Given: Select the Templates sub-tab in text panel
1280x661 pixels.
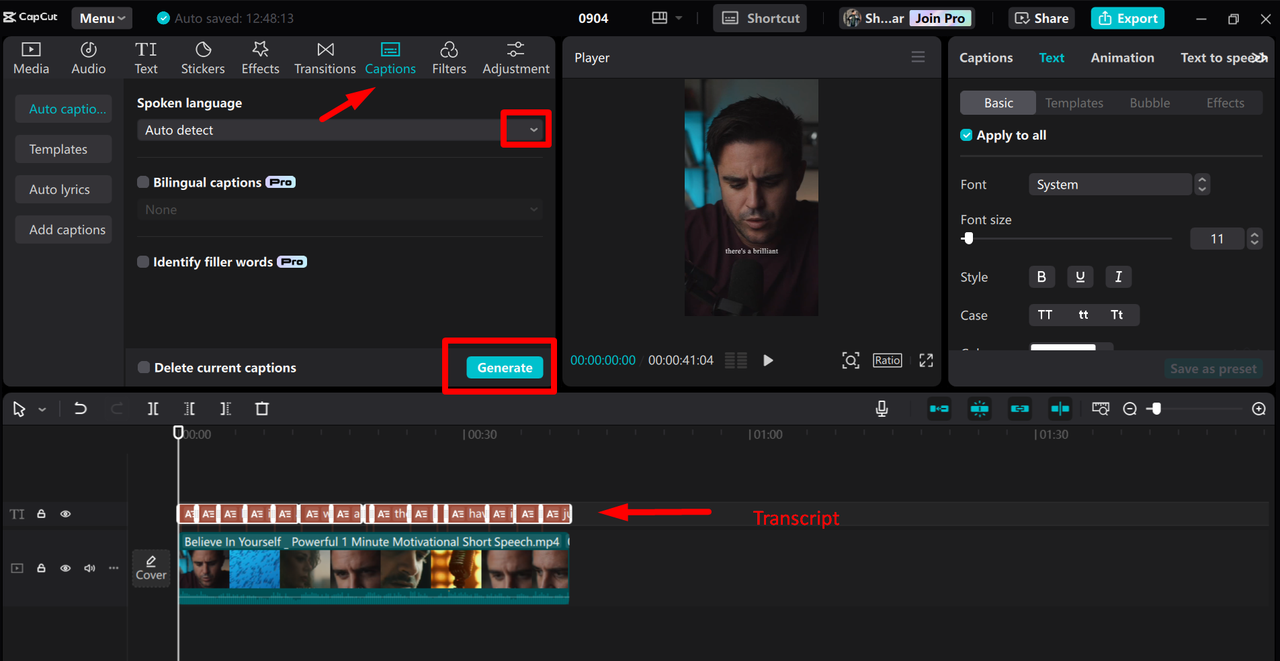Looking at the screenshot, I should 1074,103.
